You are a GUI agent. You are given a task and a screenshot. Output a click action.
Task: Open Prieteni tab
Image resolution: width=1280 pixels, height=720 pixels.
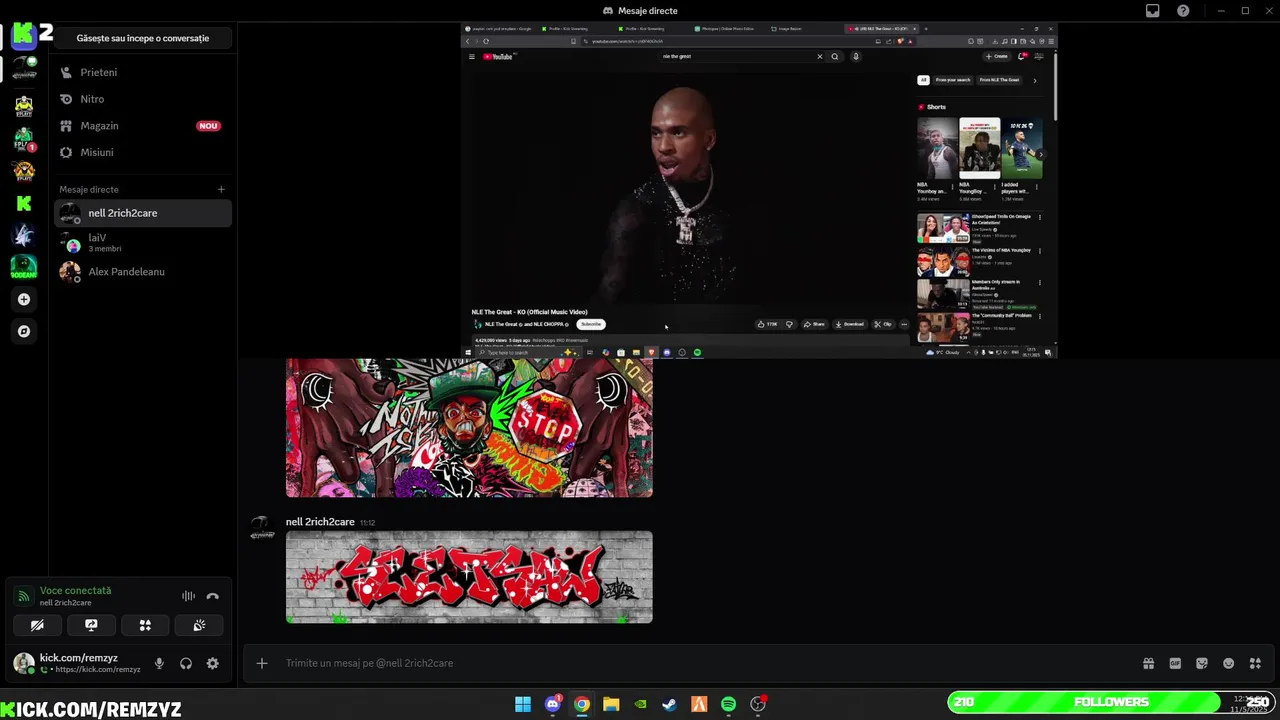(x=142, y=72)
